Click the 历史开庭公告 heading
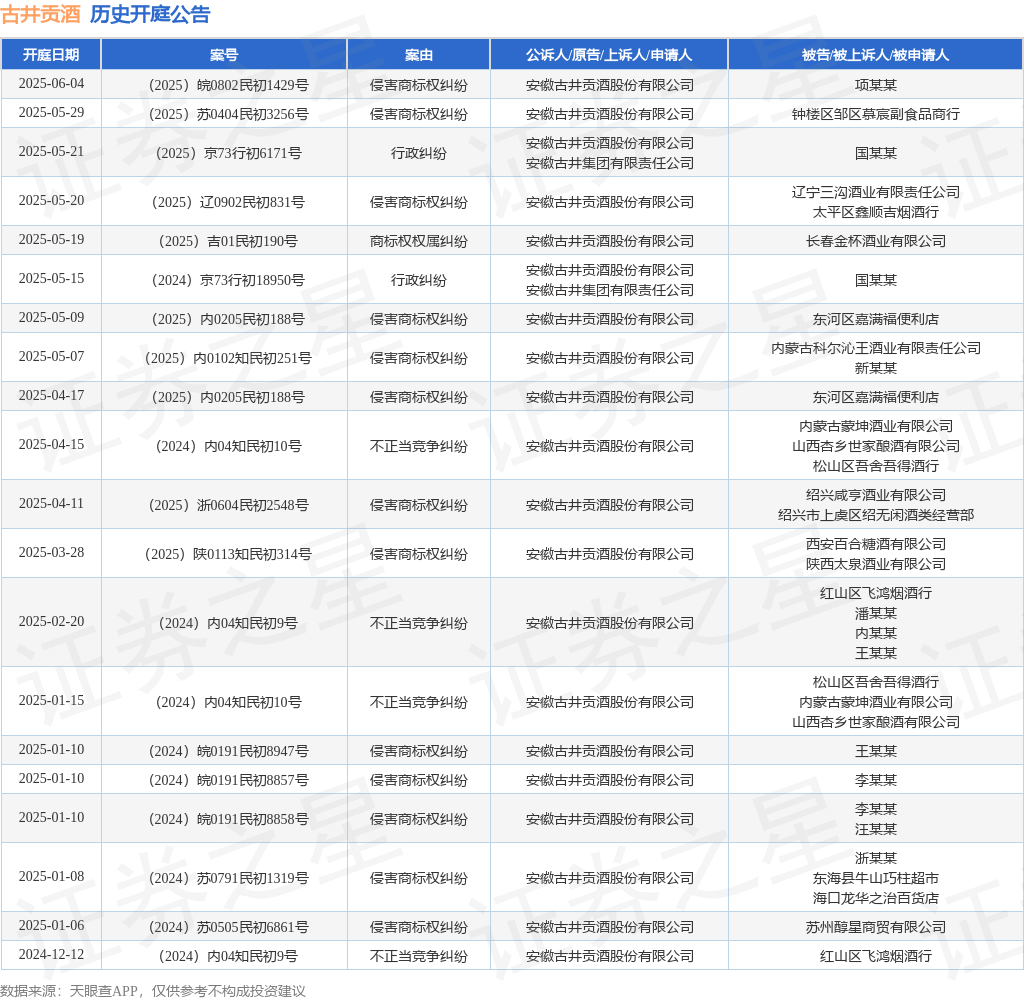The image size is (1024, 1000). [x=150, y=14]
